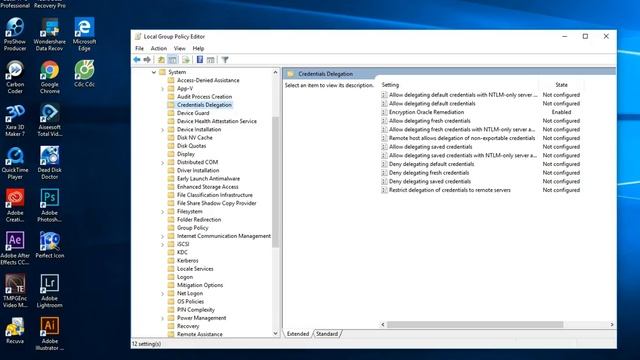Select Encryption Oracle Remediation setting

coord(426,112)
